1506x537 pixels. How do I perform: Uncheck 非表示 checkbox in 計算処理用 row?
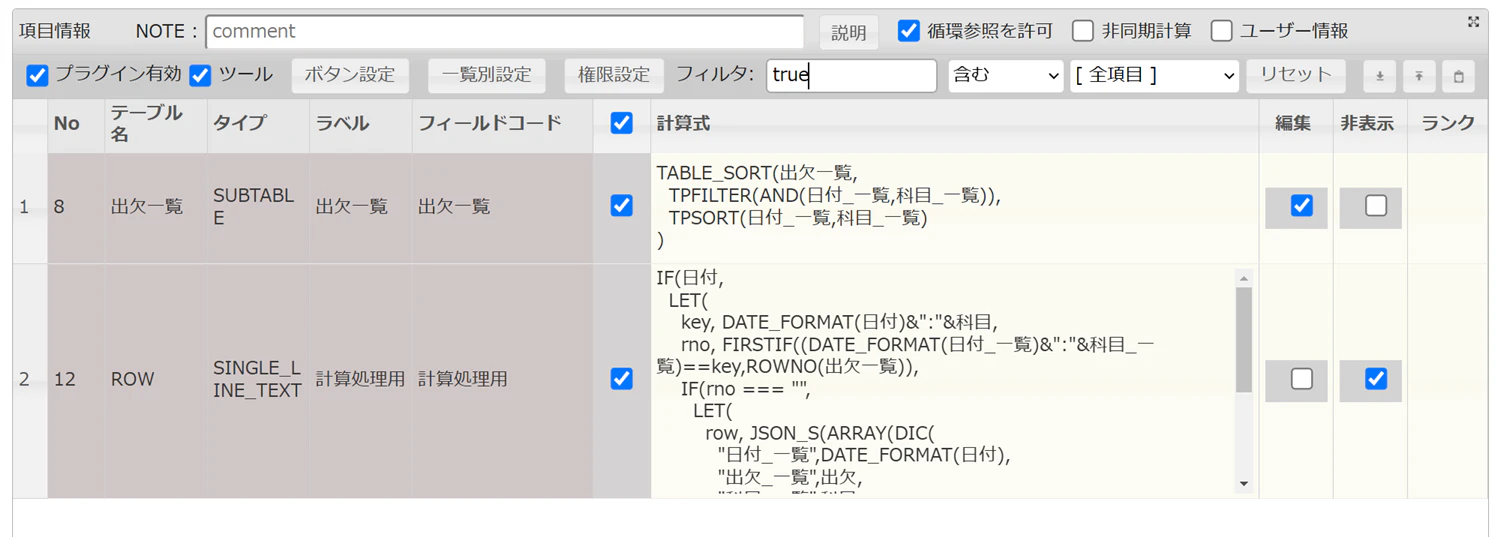1376,379
